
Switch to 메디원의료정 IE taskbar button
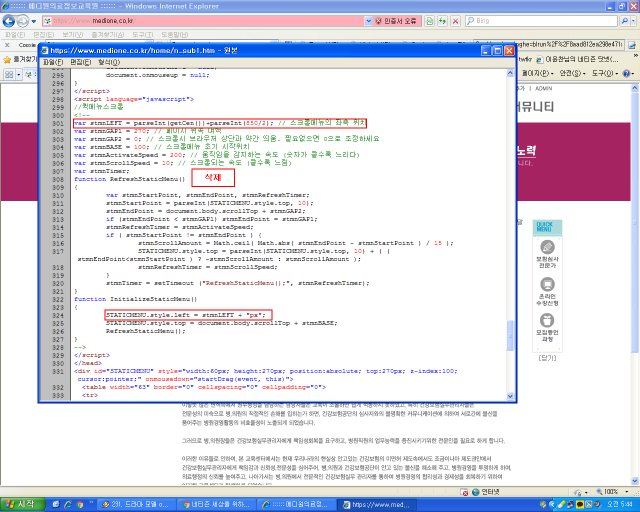[x=296, y=505]
